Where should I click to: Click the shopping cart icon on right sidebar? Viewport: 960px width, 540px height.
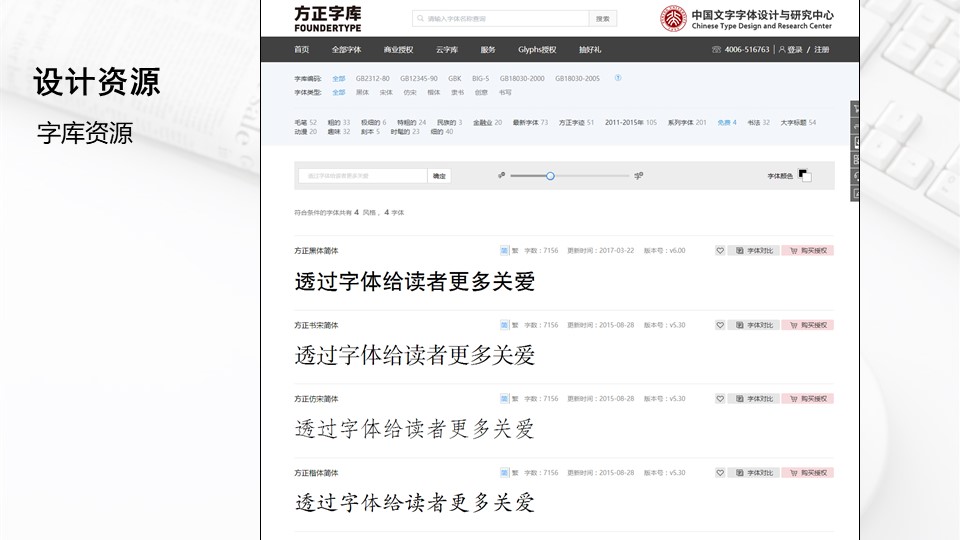tap(855, 109)
